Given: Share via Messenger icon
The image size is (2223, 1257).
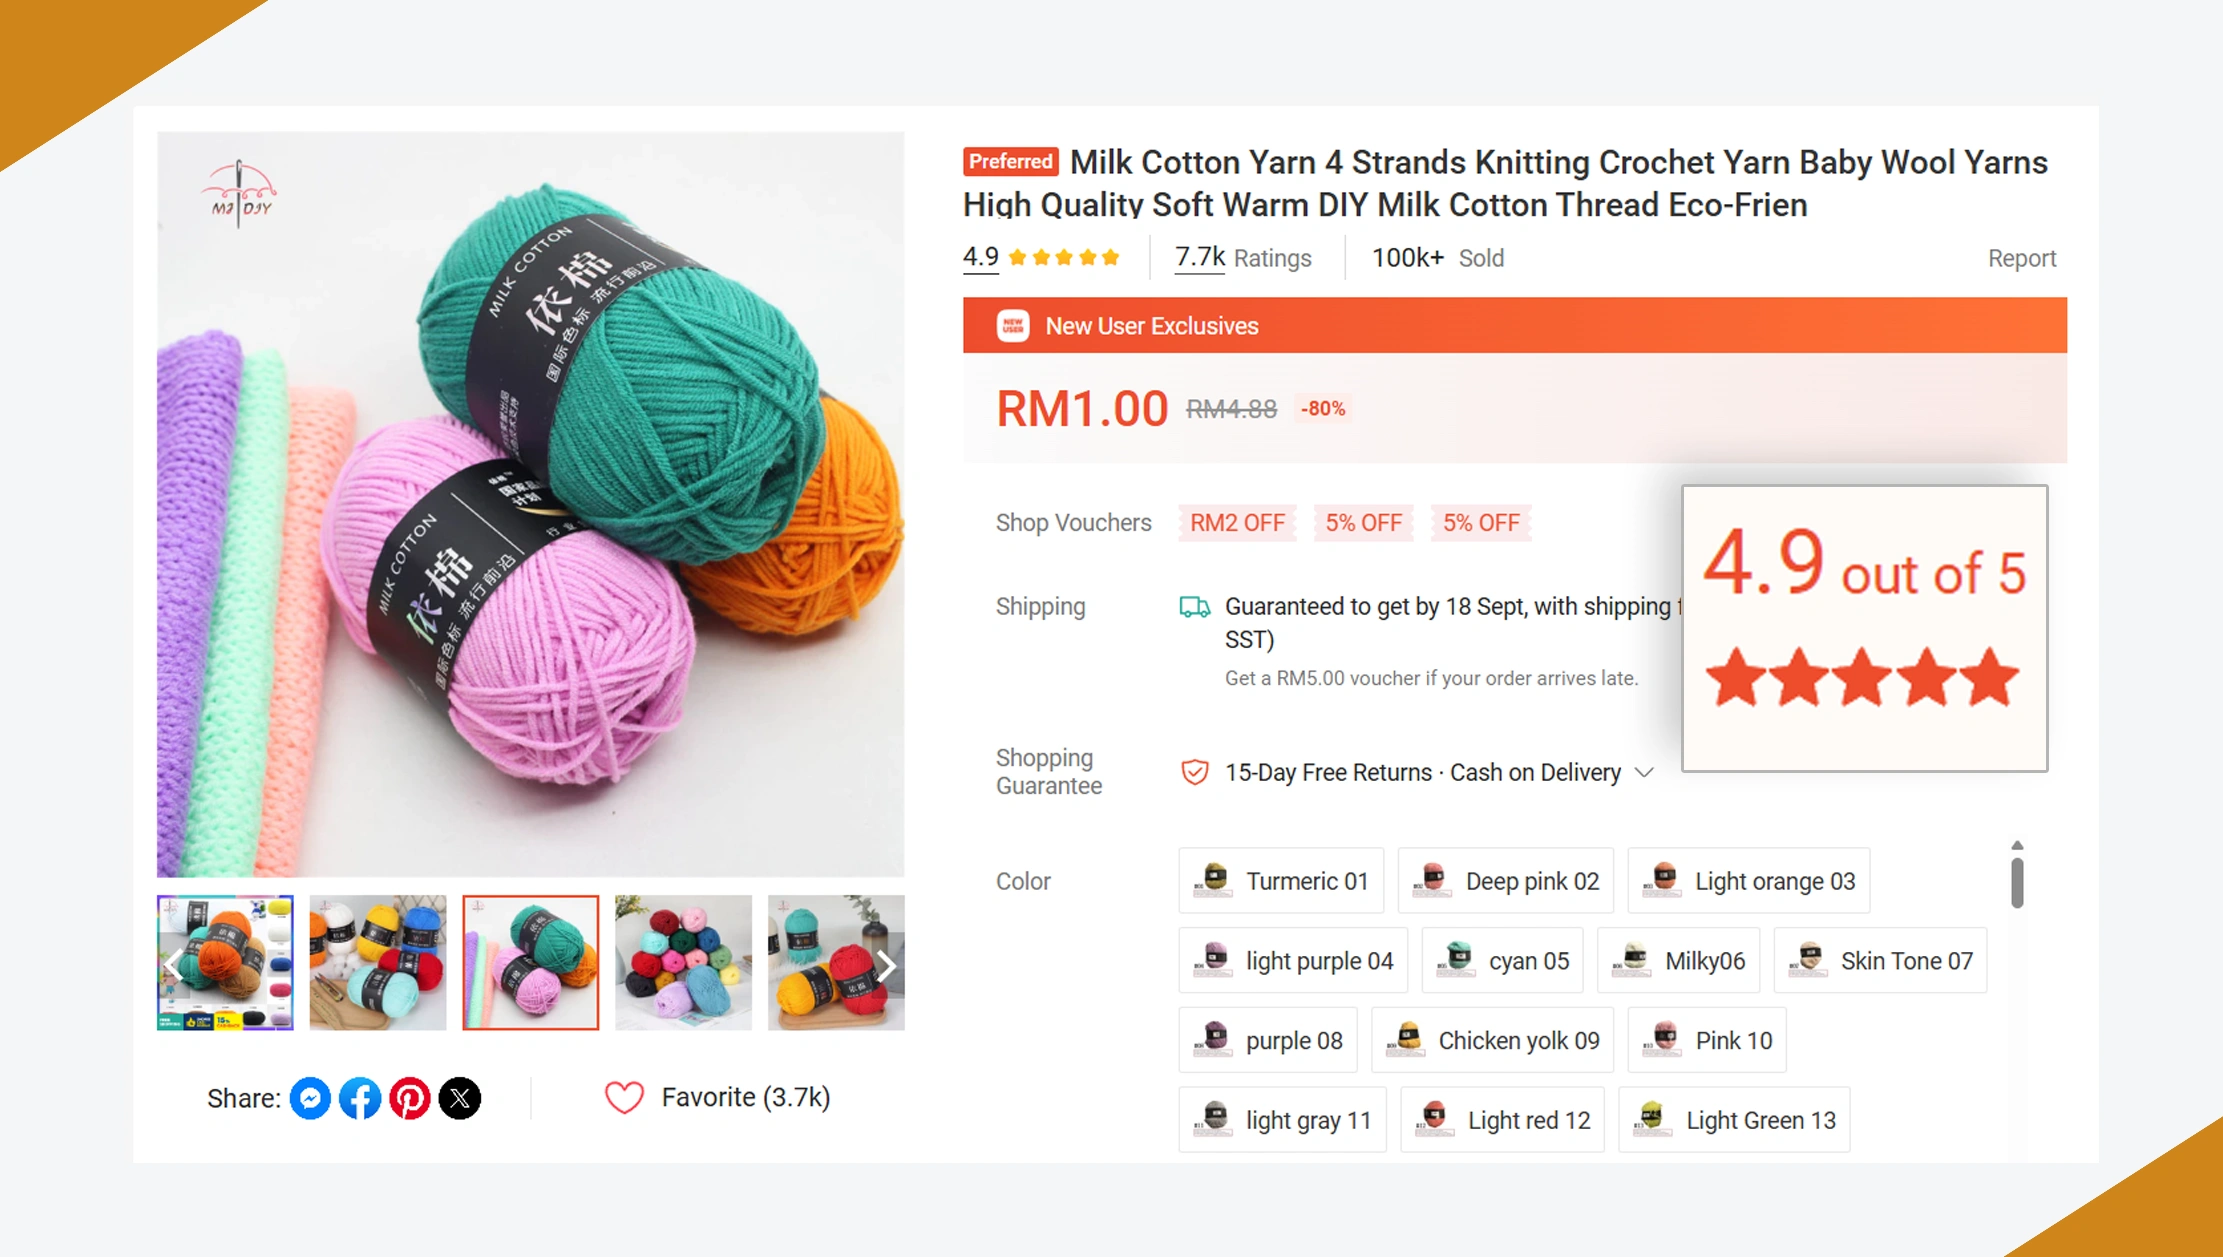Looking at the screenshot, I should pyautogui.click(x=310, y=1098).
